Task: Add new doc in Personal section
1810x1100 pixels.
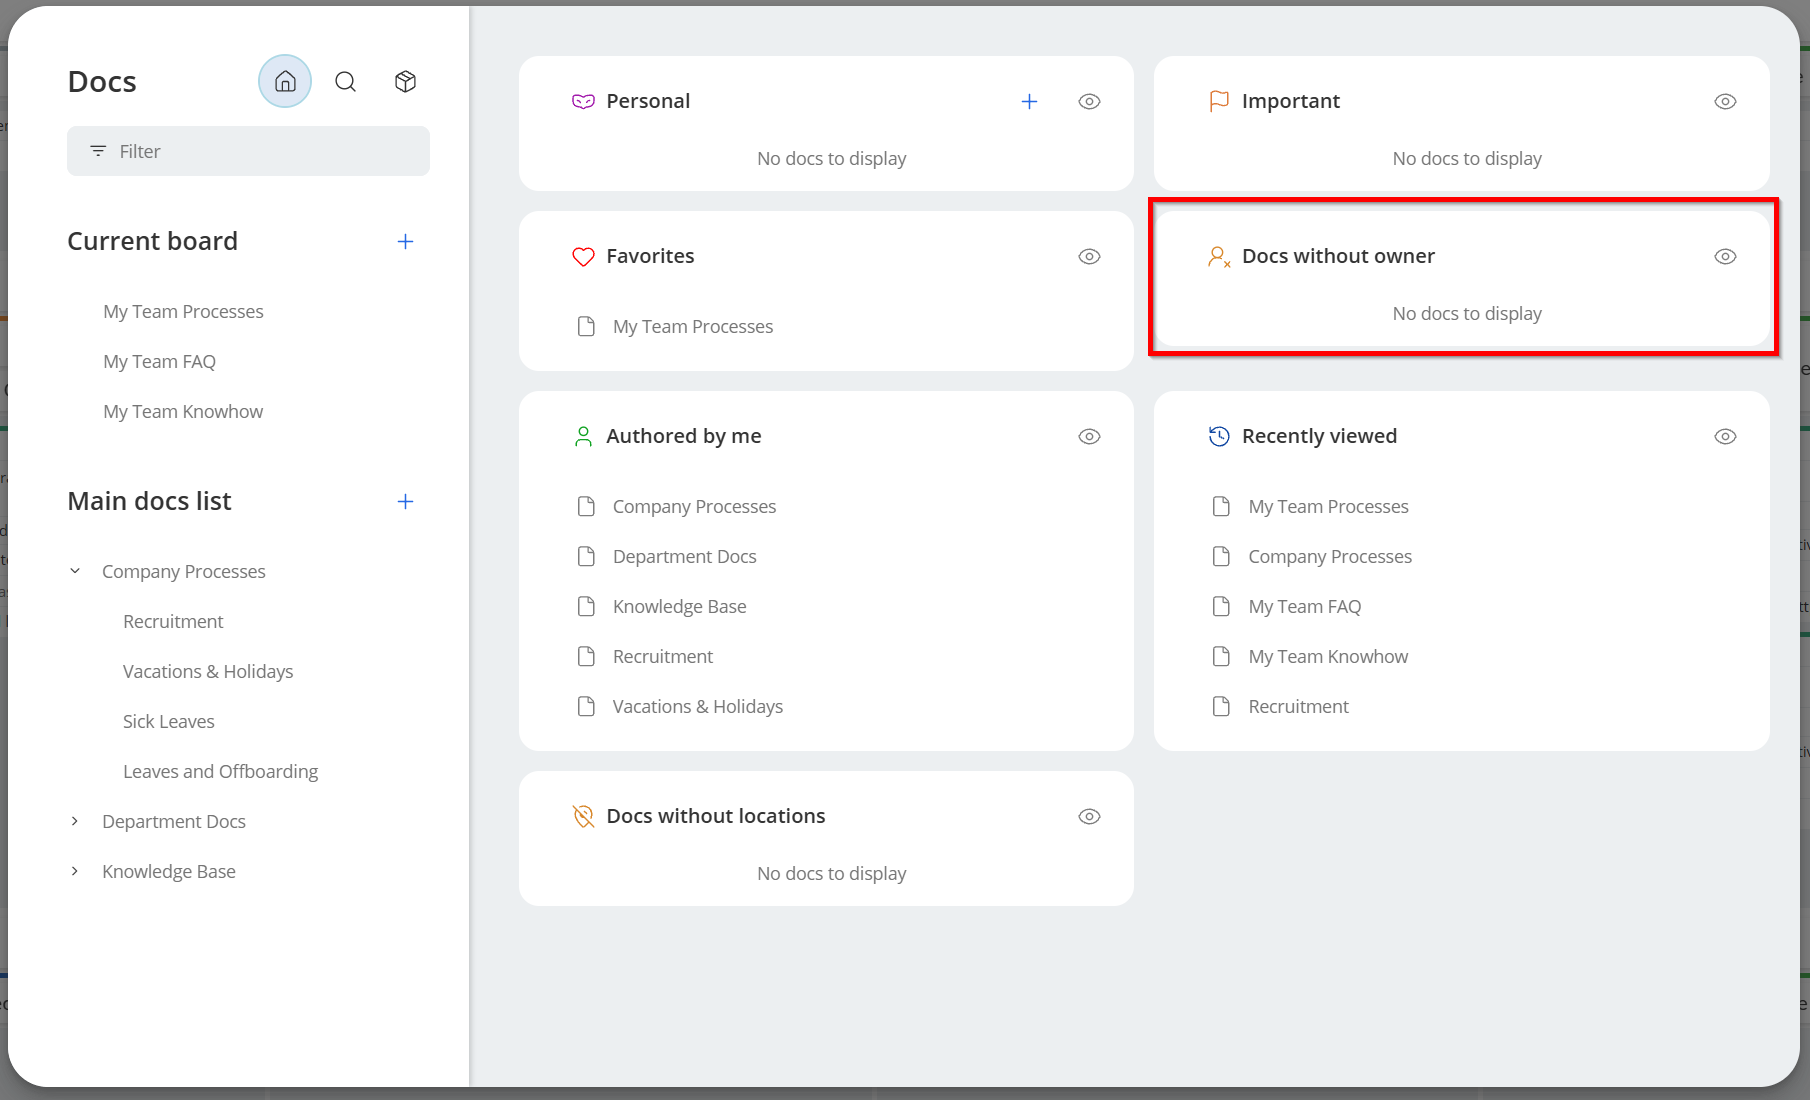Action: pos(1029,102)
